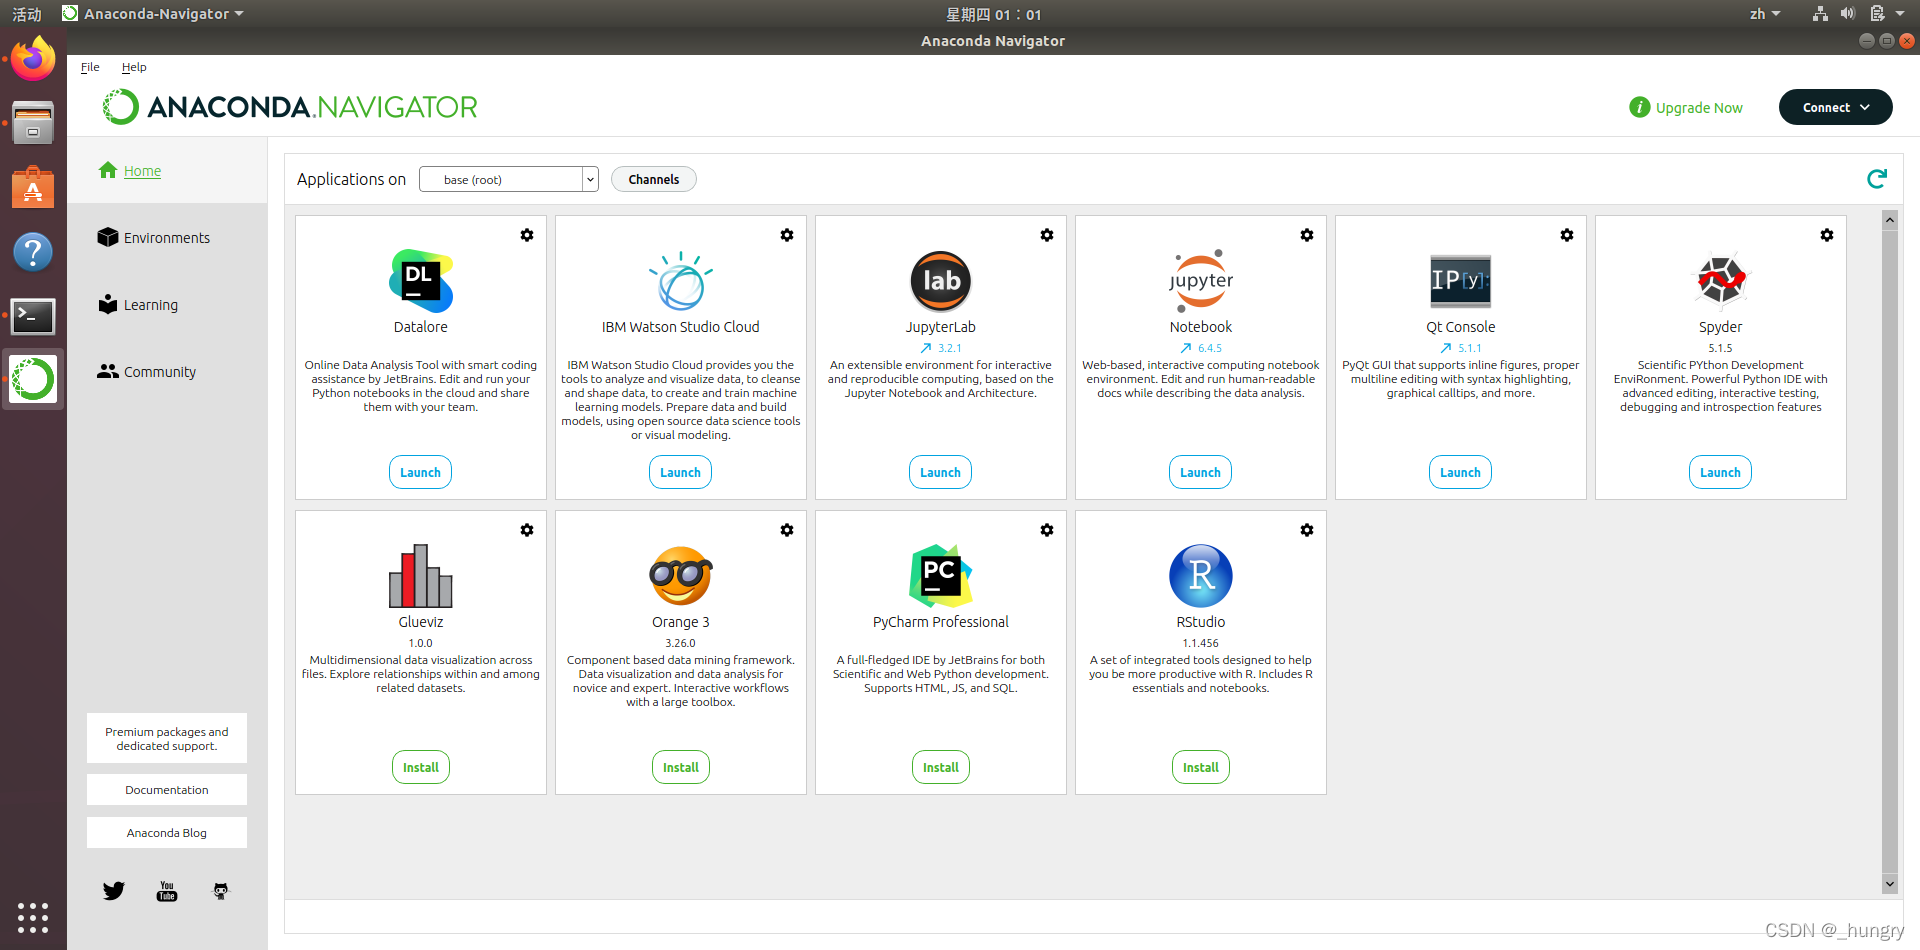Launch Datalore
This screenshot has height=950, width=1920.
click(420, 472)
